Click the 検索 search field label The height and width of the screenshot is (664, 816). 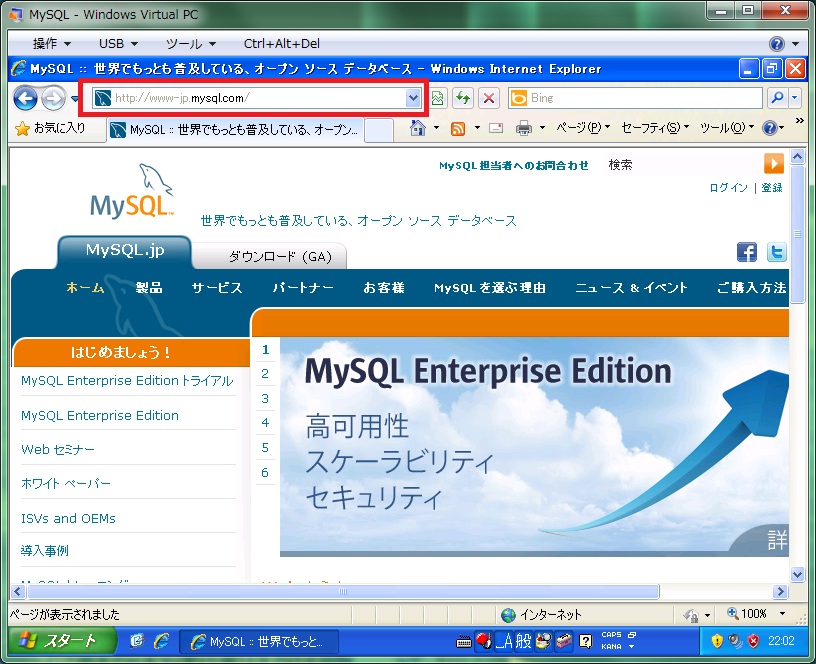click(620, 165)
